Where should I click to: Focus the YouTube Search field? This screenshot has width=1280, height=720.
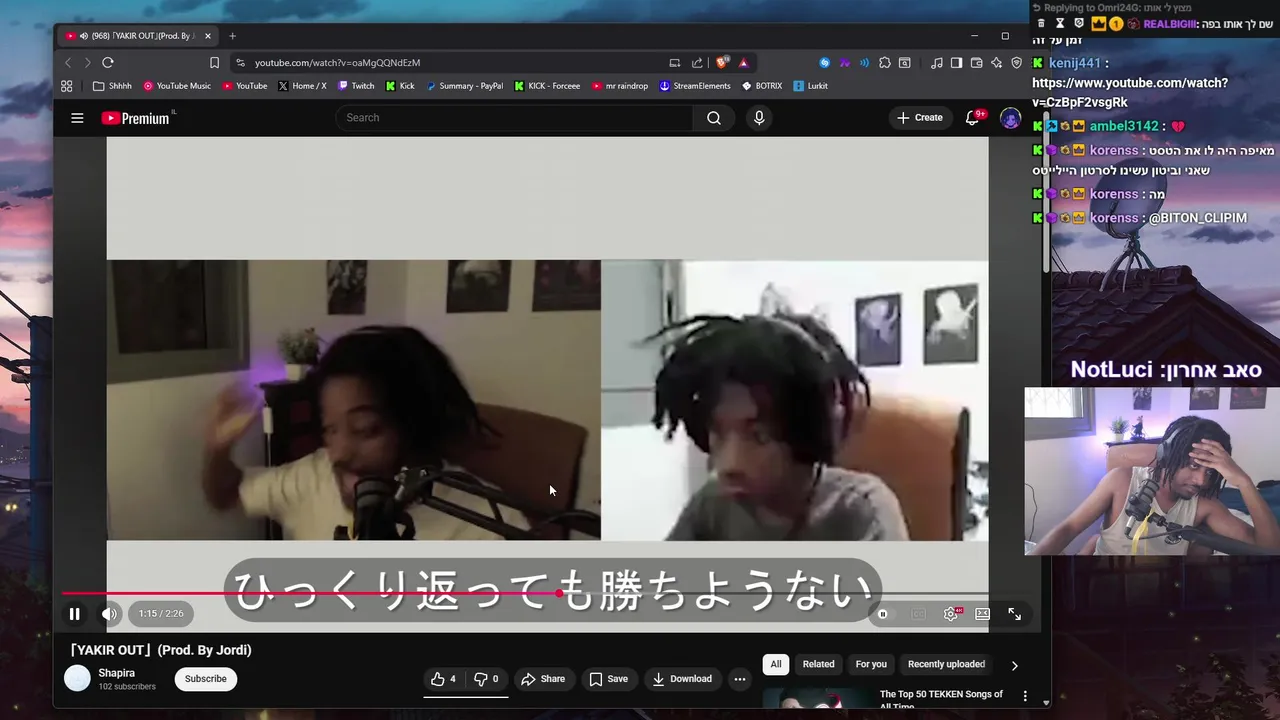[514, 118]
